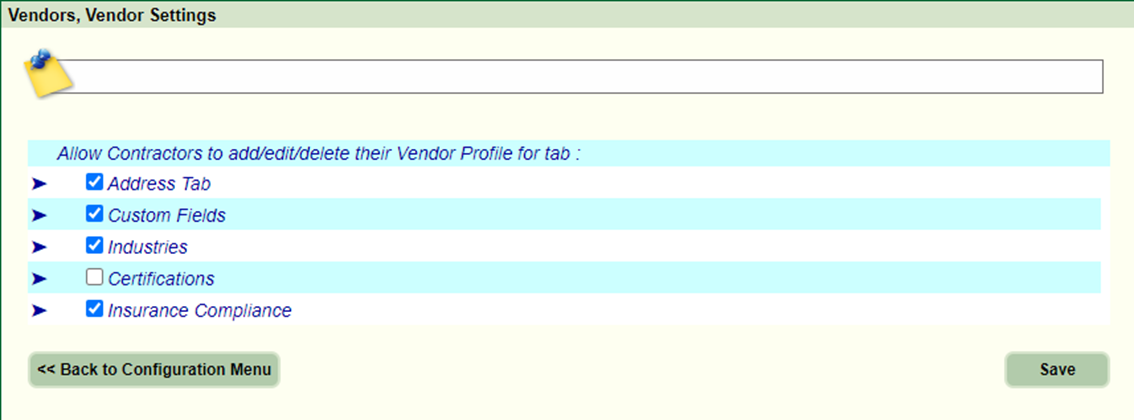
Task: Click the arrow icon beside Industries
Action: pyautogui.click(x=39, y=247)
